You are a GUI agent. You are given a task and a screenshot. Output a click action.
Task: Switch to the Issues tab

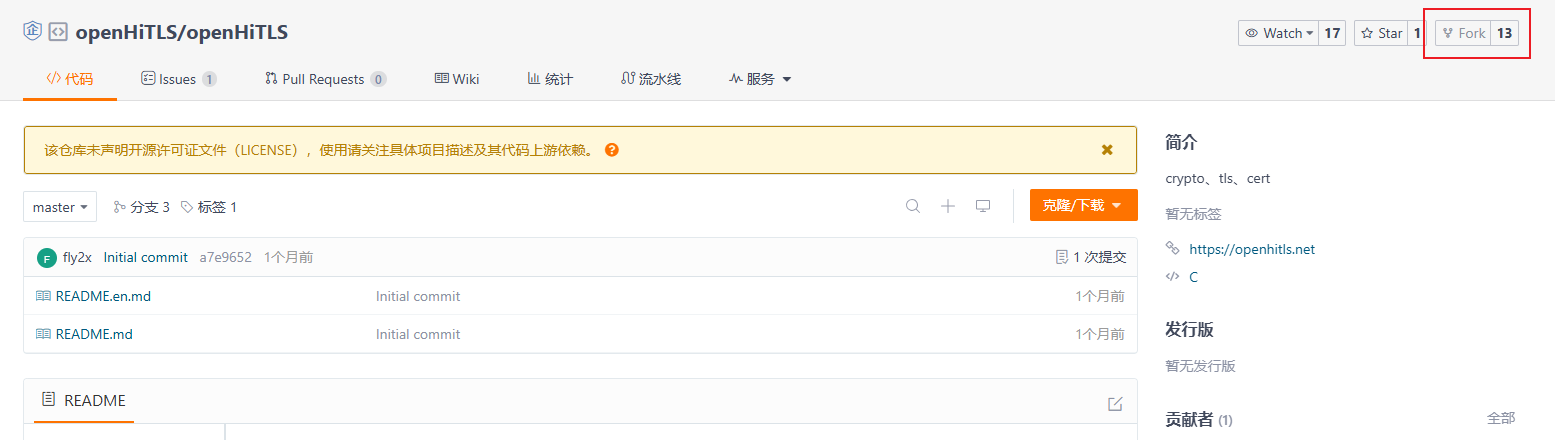pyautogui.click(x=178, y=79)
